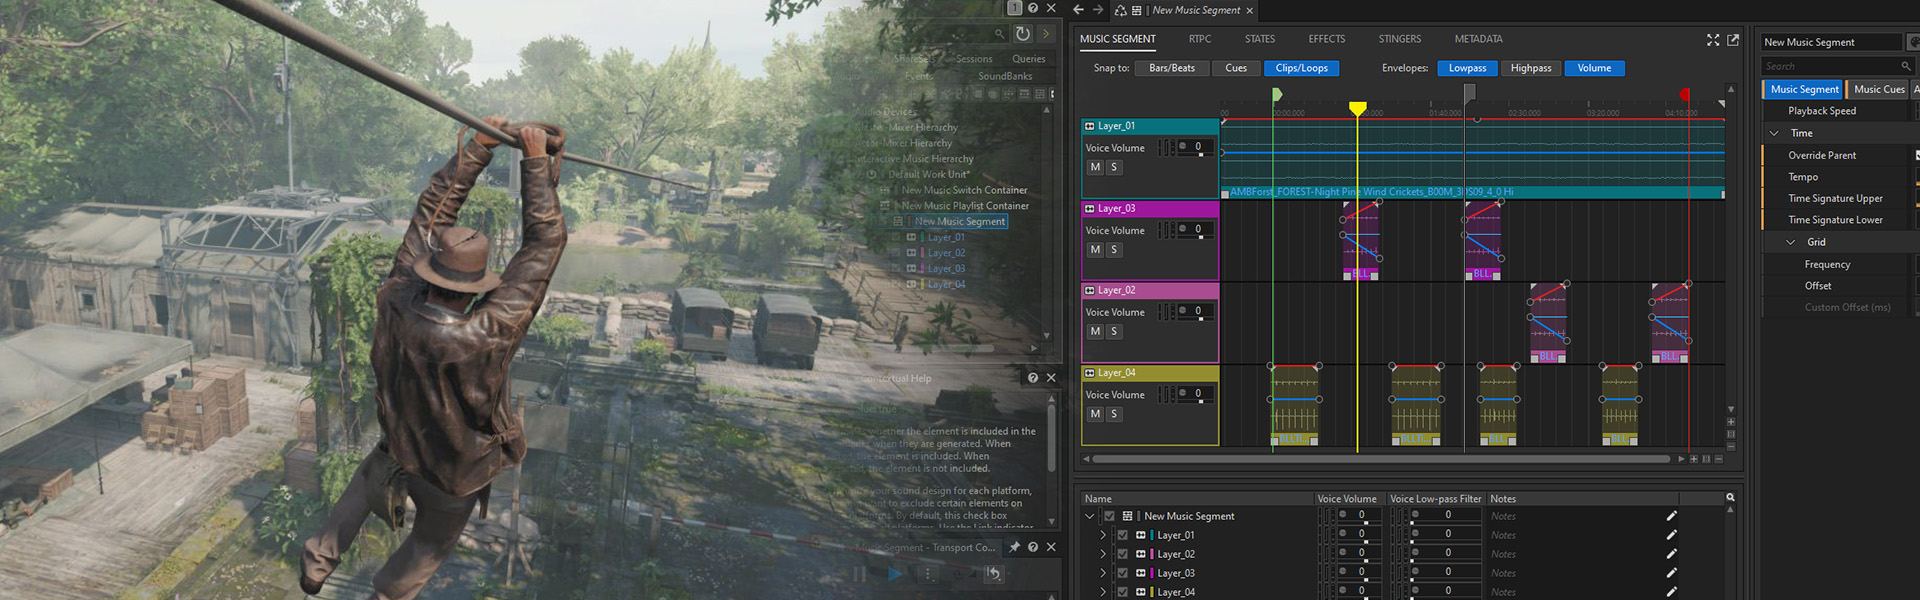Toggle the Highpass envelope button
This screenshot has width=1920, height=600.
pos(1530,68)
